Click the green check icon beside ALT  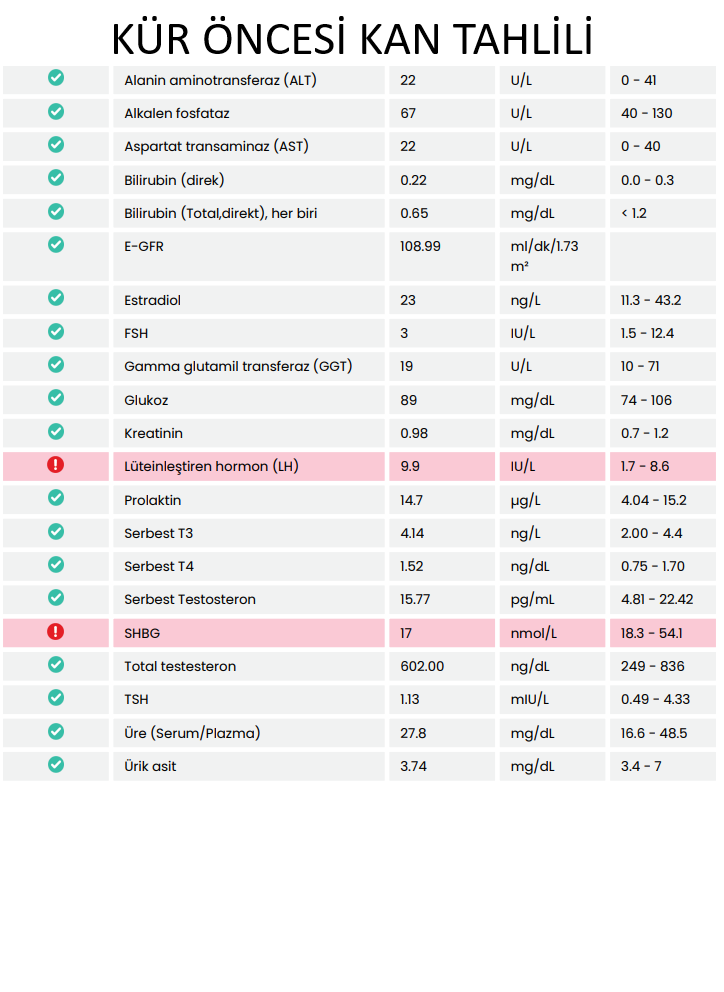[x=56, y=78]
